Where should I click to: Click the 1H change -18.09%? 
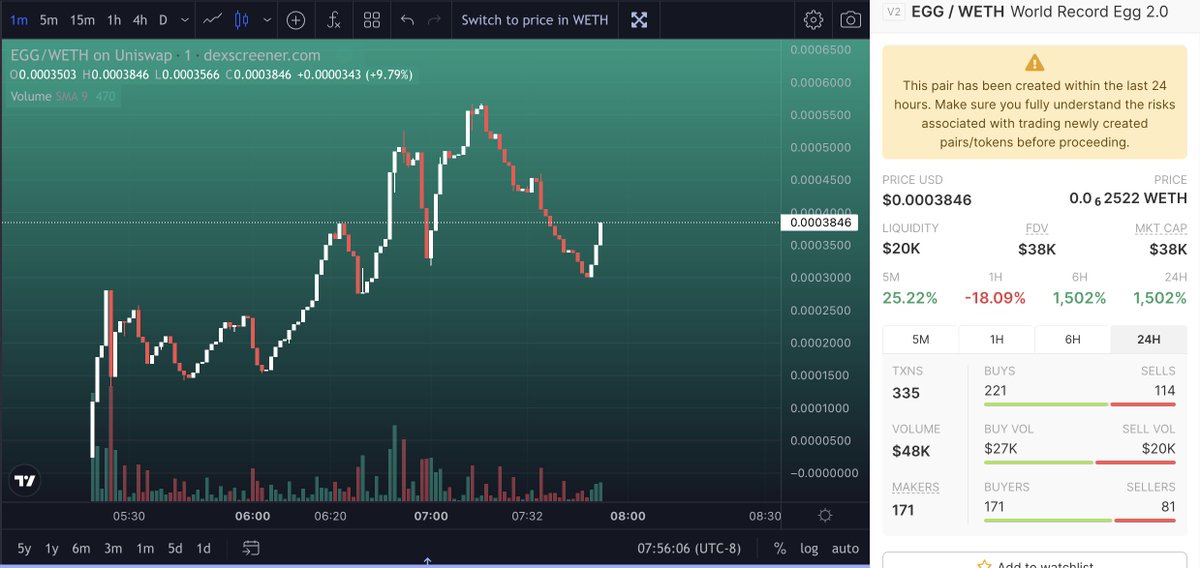[x=995, y=298]
